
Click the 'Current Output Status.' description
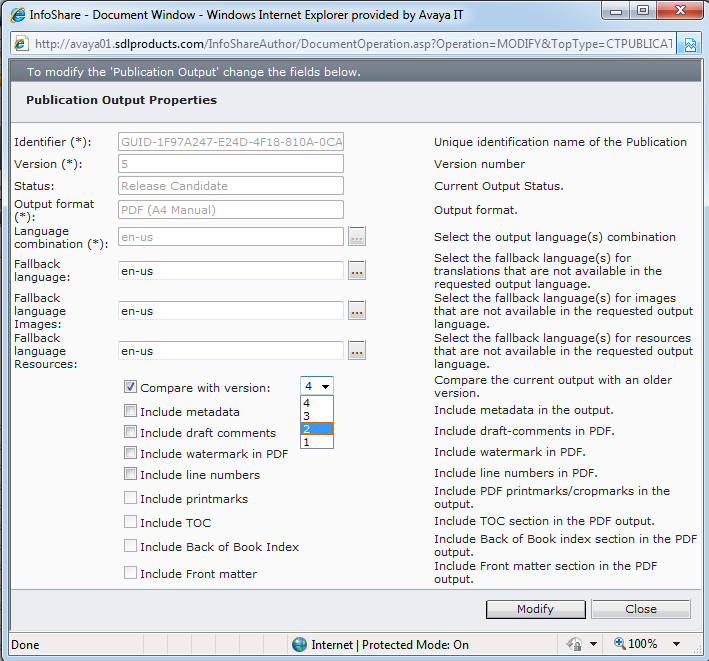pyautogui.click(x=499, y=186)
